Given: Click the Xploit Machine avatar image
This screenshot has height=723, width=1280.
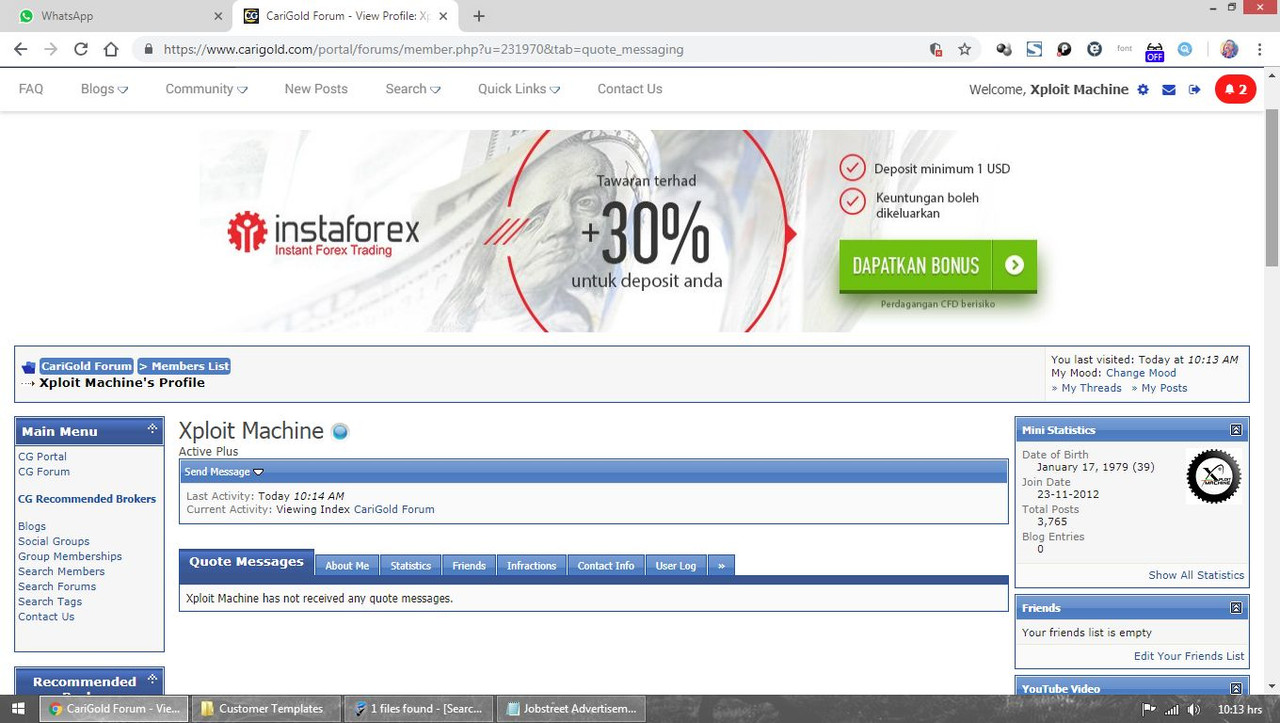Looking at the screenshot, I should (x=1213, y=476).
